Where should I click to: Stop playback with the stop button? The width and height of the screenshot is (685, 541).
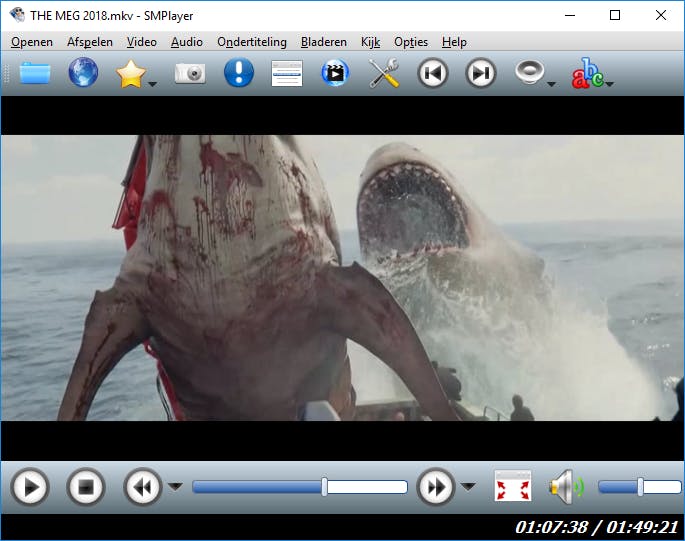tap(86, 487)
